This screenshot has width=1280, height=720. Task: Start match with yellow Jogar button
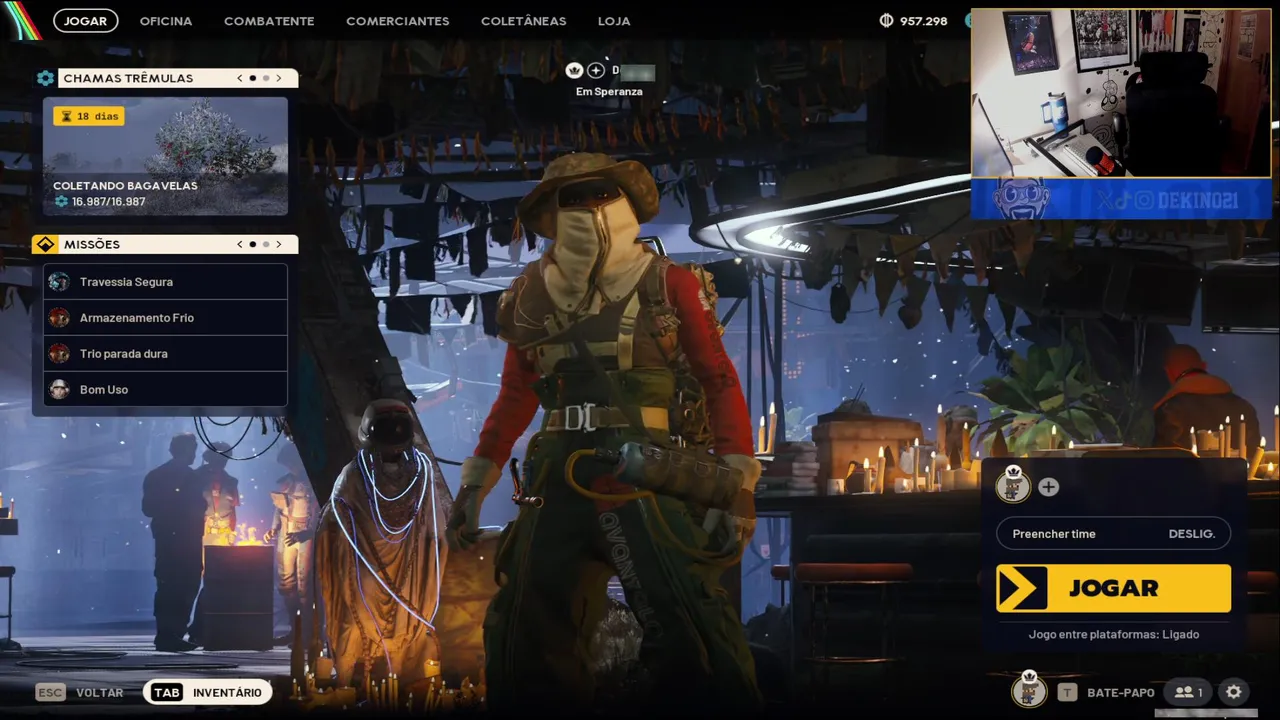coord(1113,588)
